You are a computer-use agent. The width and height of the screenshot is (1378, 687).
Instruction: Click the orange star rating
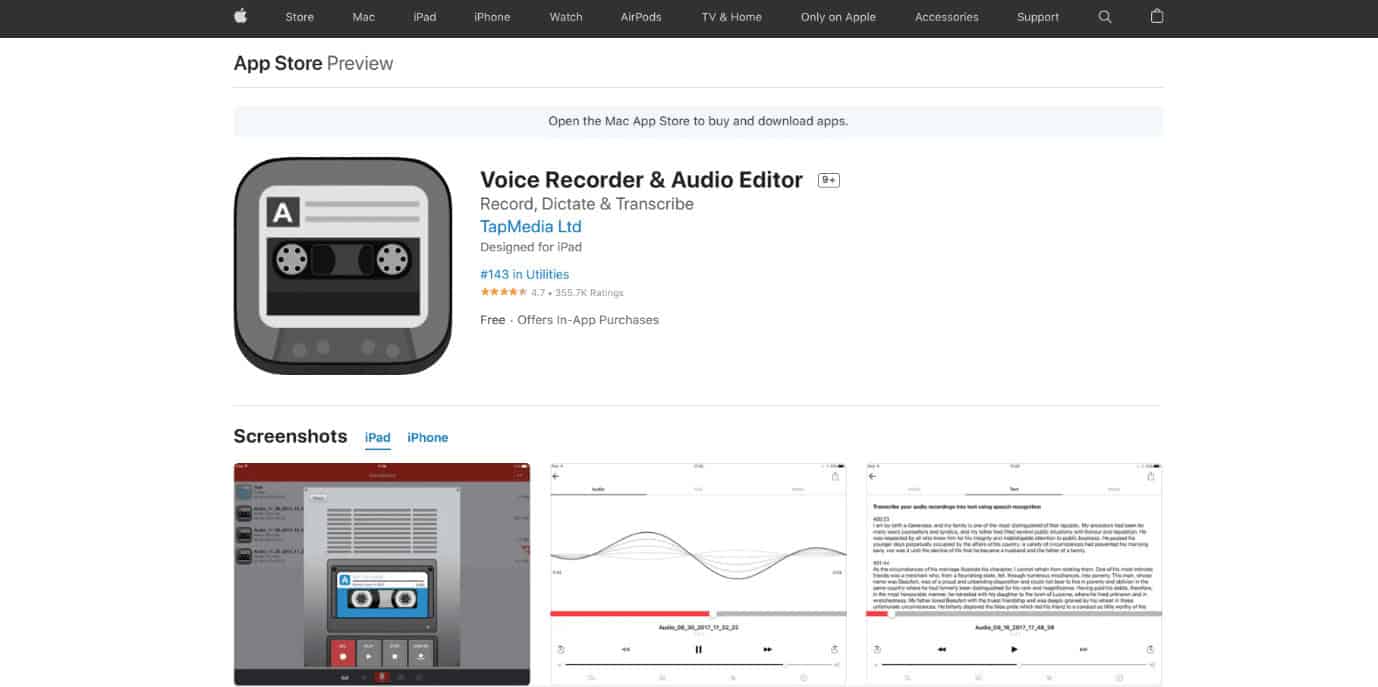[x=504, y=292]
